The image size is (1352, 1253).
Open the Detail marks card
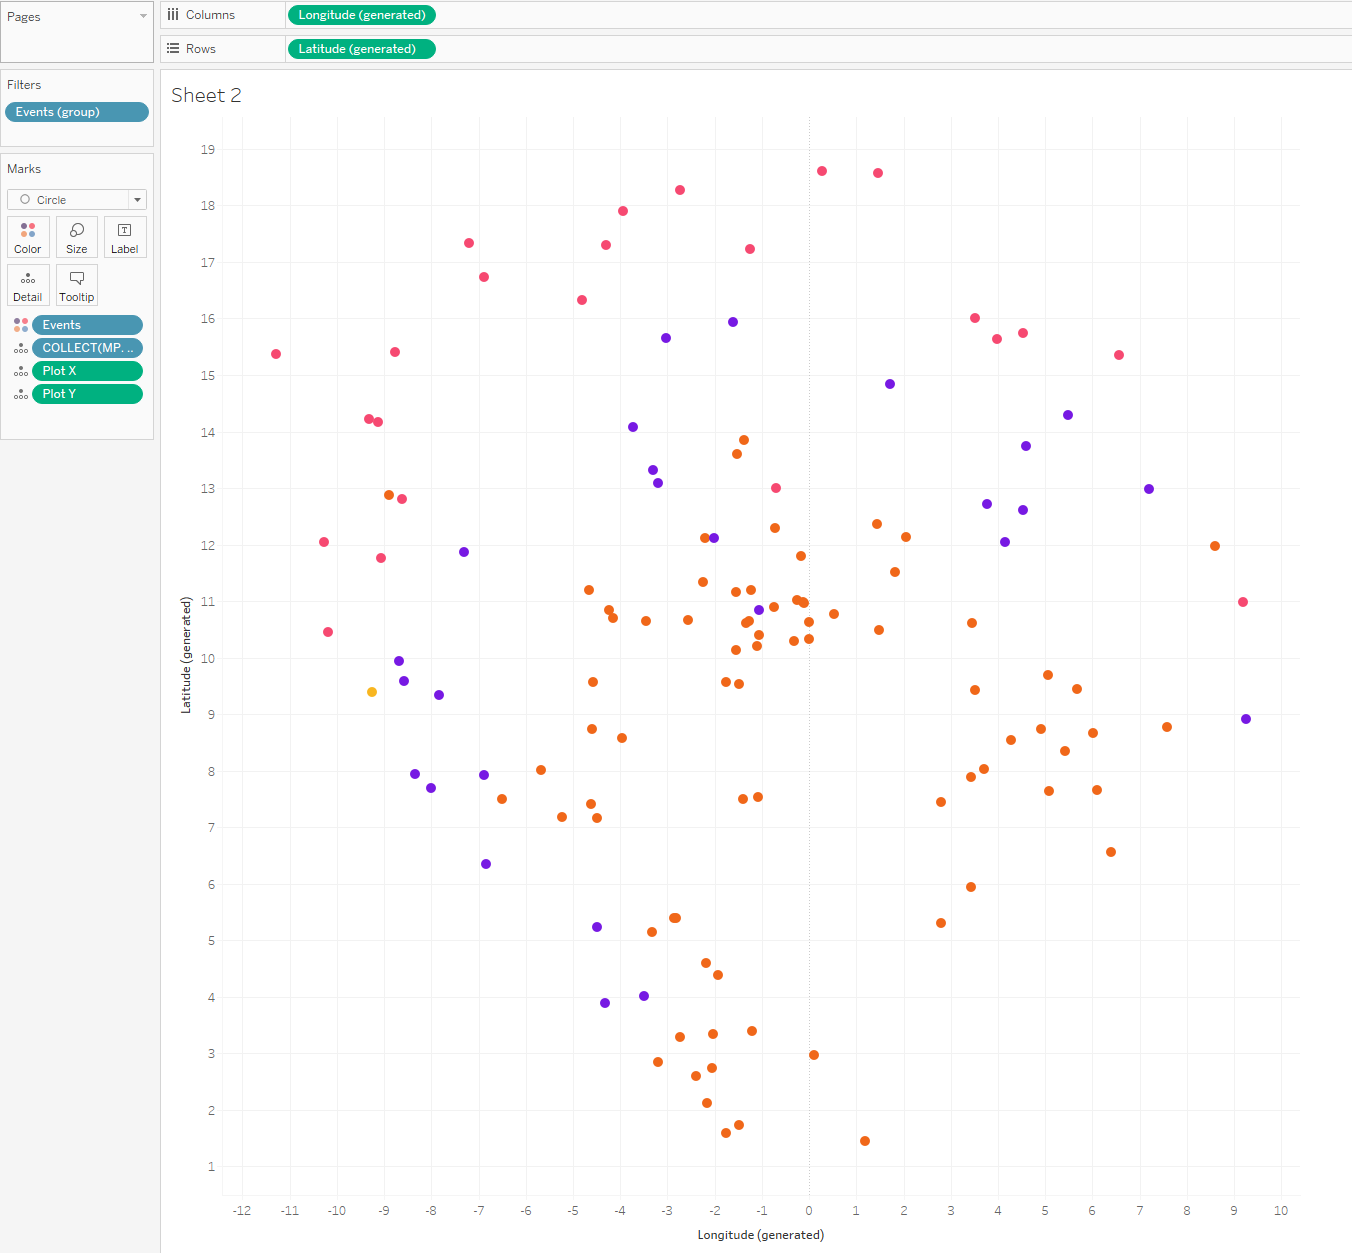[28, 285]
